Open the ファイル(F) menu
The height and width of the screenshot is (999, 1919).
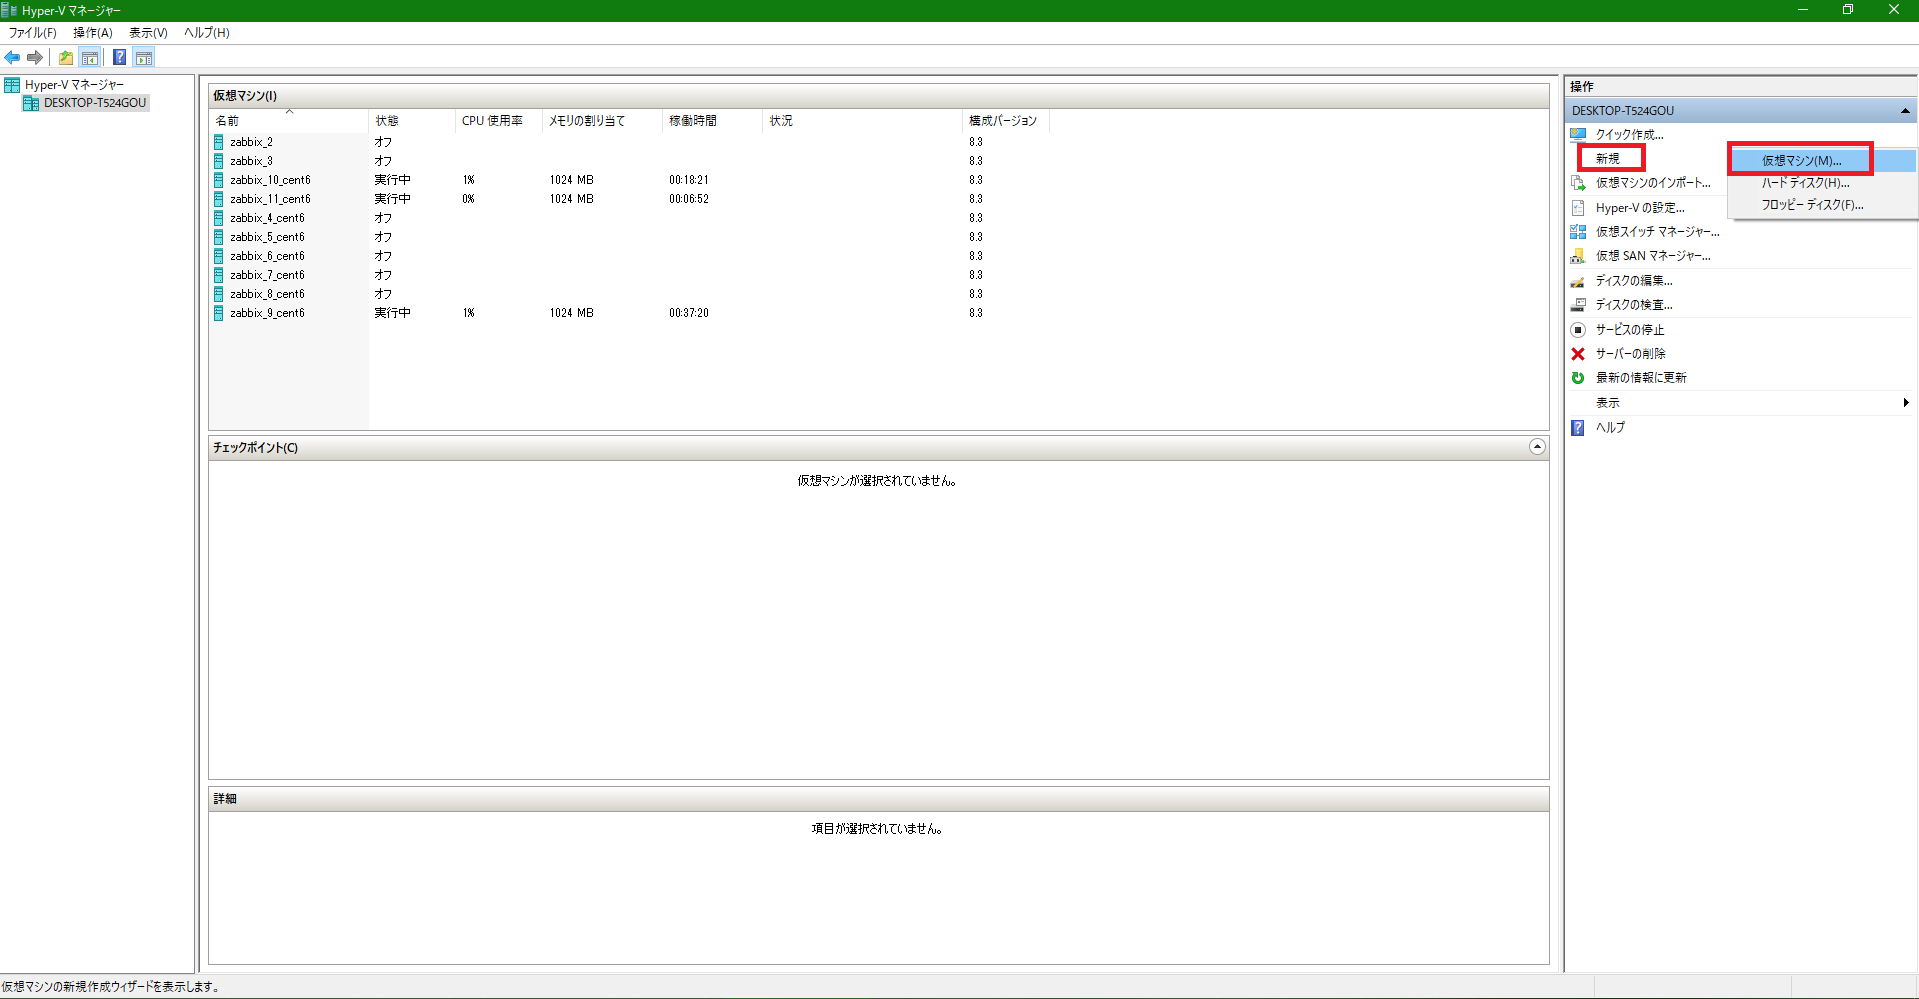click(x=33, y=33)
